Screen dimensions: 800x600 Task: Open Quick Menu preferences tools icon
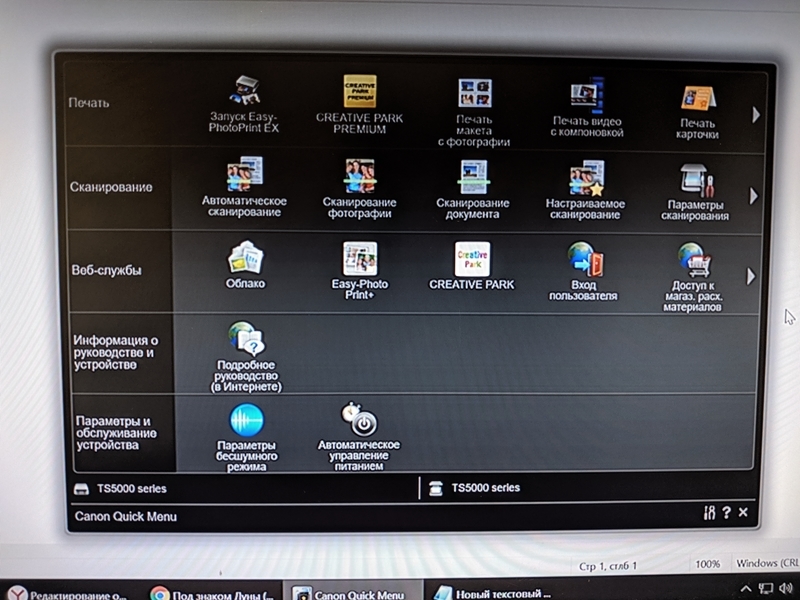click(709, 513)
